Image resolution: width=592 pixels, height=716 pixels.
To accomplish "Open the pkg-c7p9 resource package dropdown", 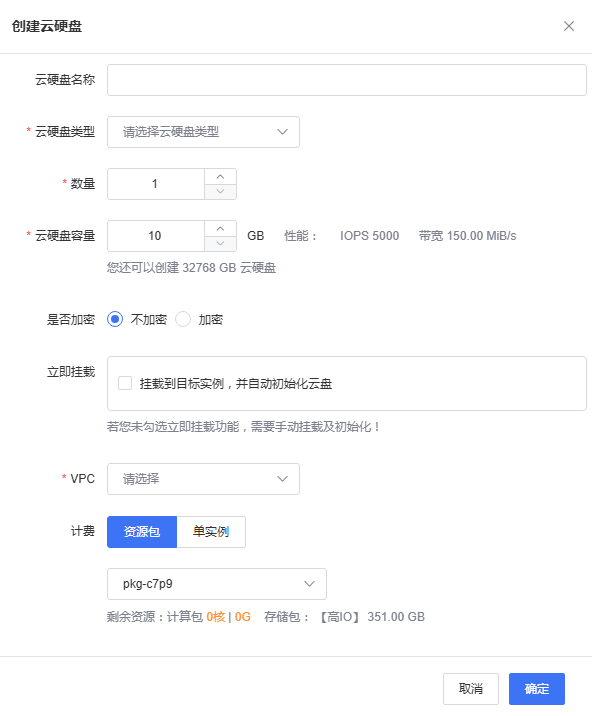I will click(x=217, y=584).
